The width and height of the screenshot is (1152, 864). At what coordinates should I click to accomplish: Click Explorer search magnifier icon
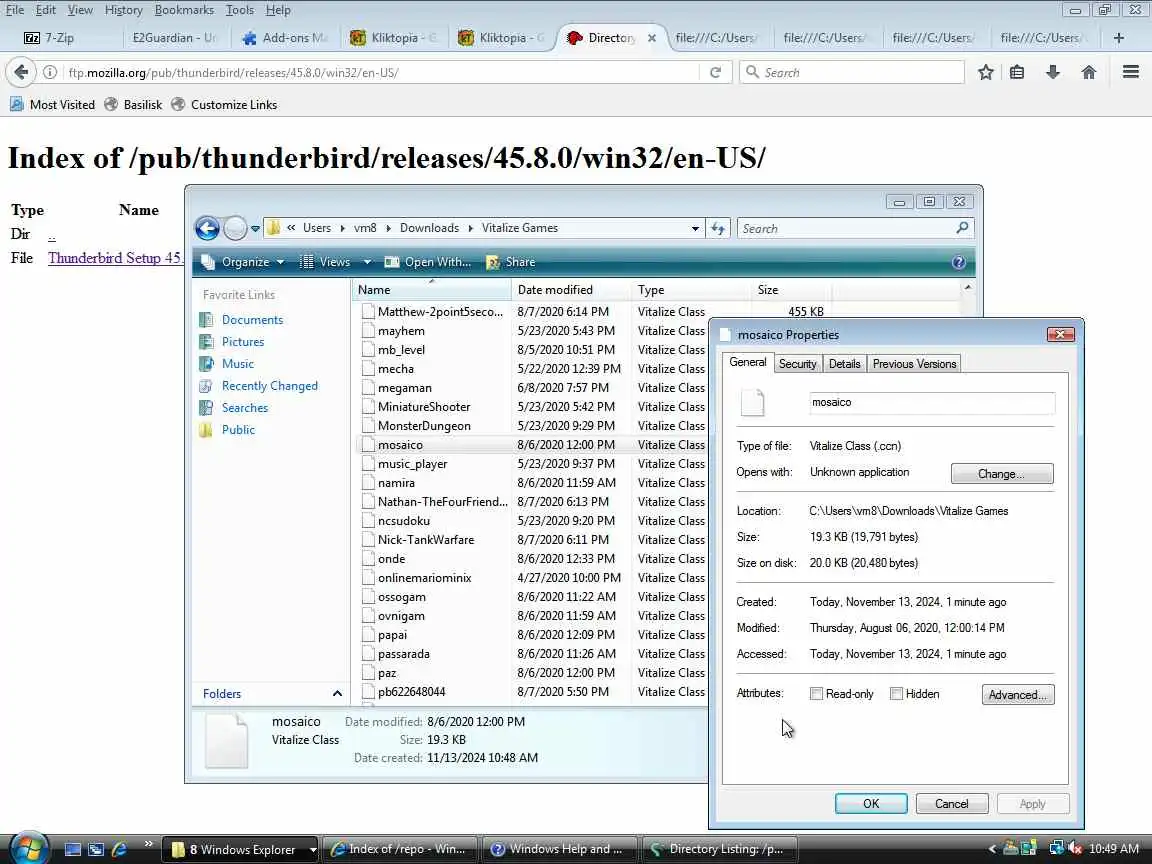[962, 228]
